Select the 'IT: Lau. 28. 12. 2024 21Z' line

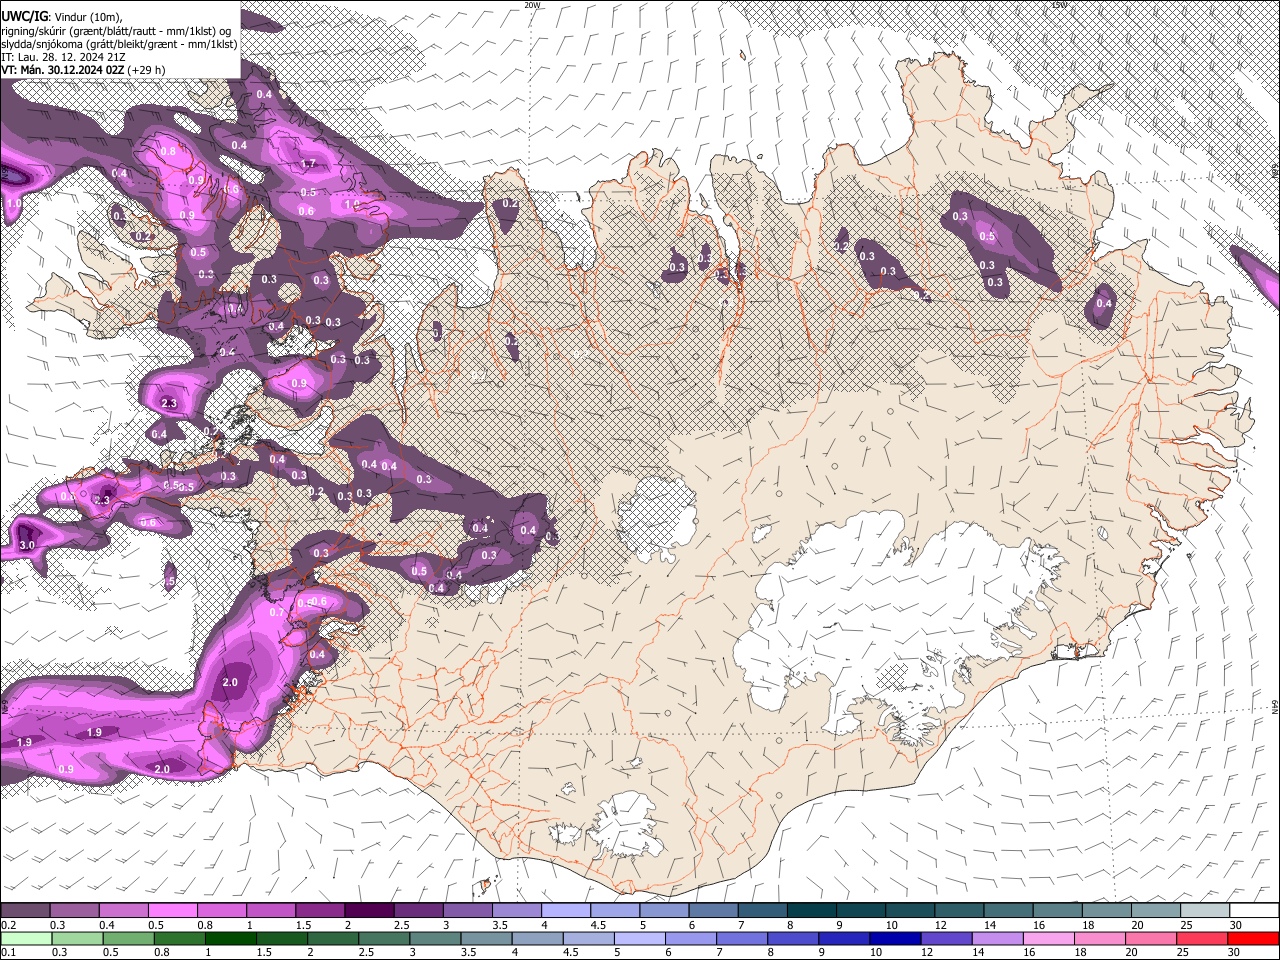tap(64, 57)
